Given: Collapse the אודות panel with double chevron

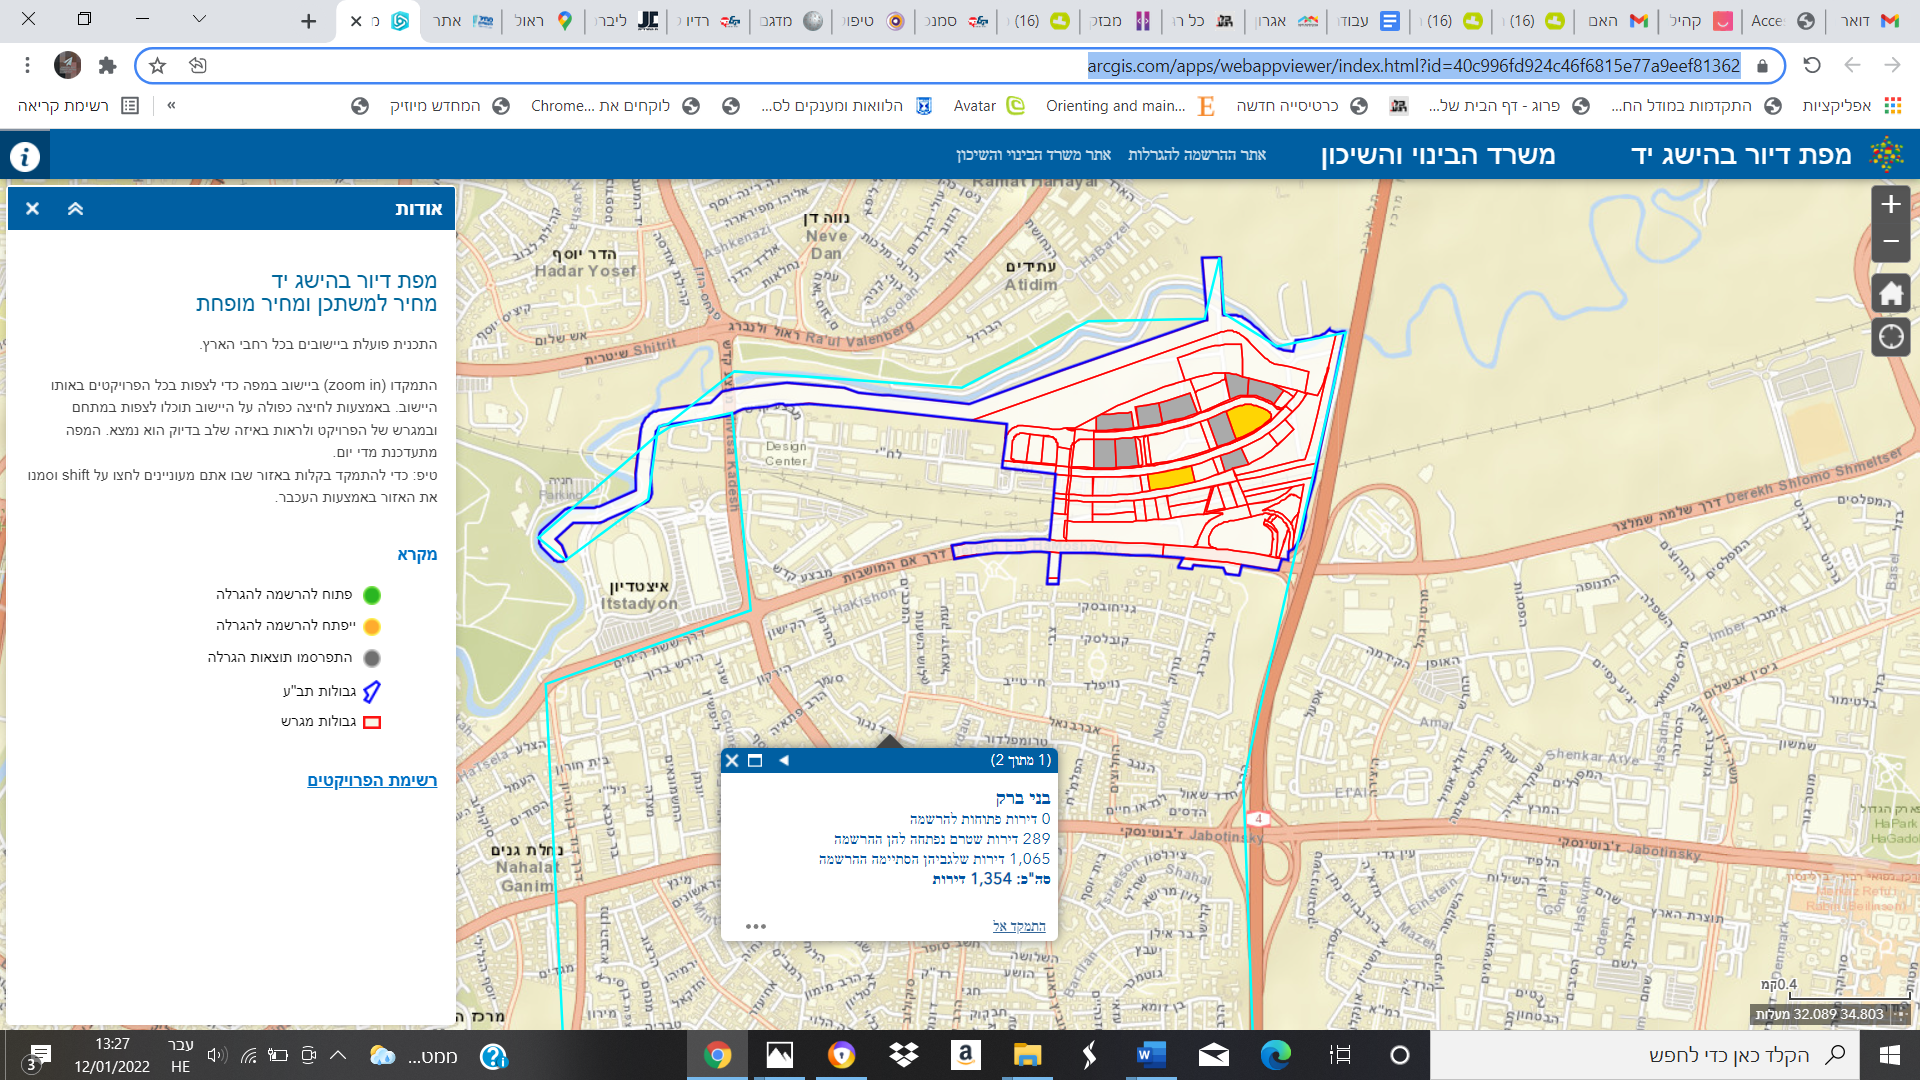Looking at the screenshot, I should coord(75,209).
